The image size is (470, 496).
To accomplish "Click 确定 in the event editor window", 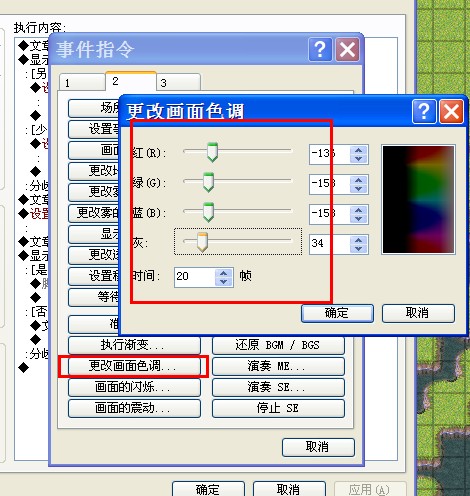I will (x=208, y=489).
